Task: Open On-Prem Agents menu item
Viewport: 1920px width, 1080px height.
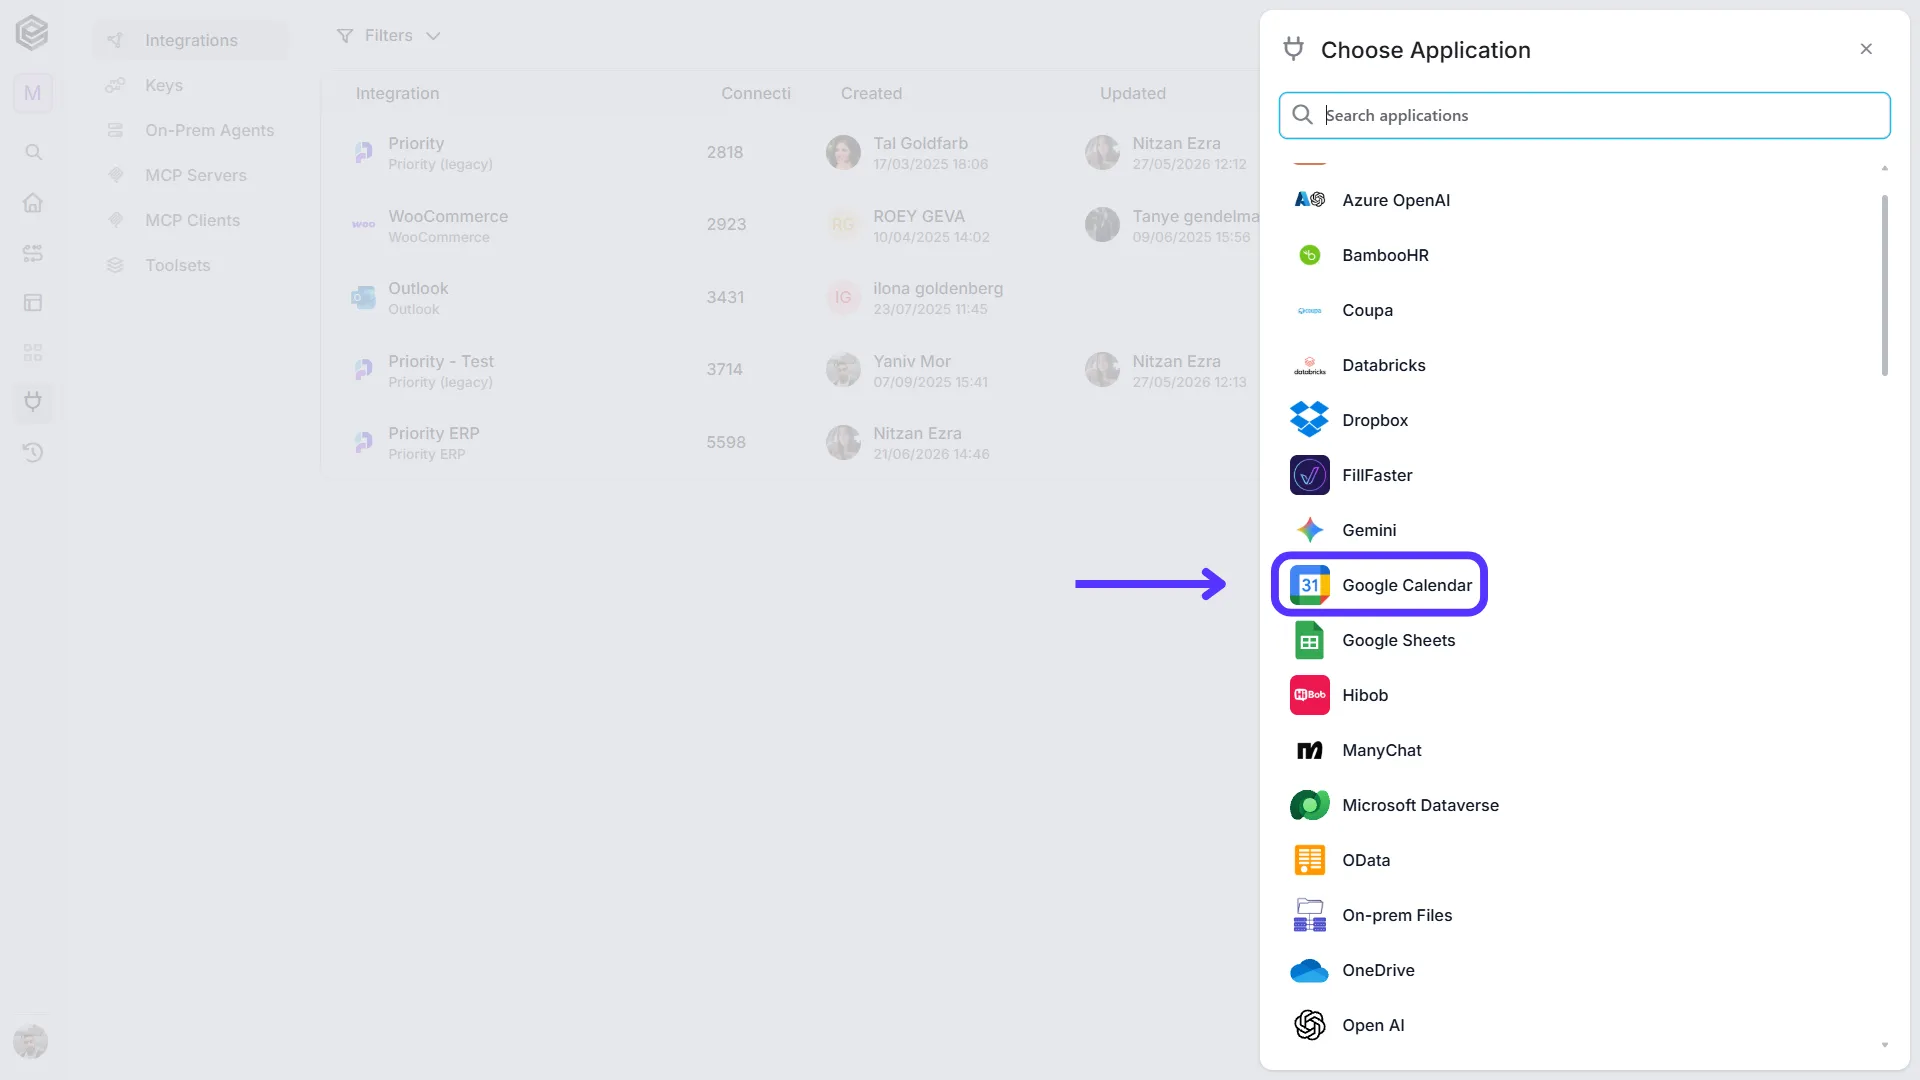Action: click(x=190, y=130)
